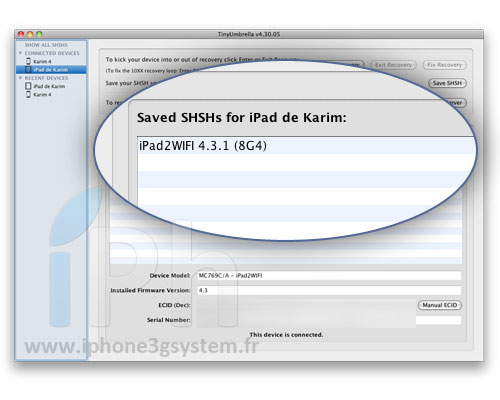Viewport: 500px width, 400px height.
Task: Select Karim 4 under Recent Devices
Action: tap(42, 95)
